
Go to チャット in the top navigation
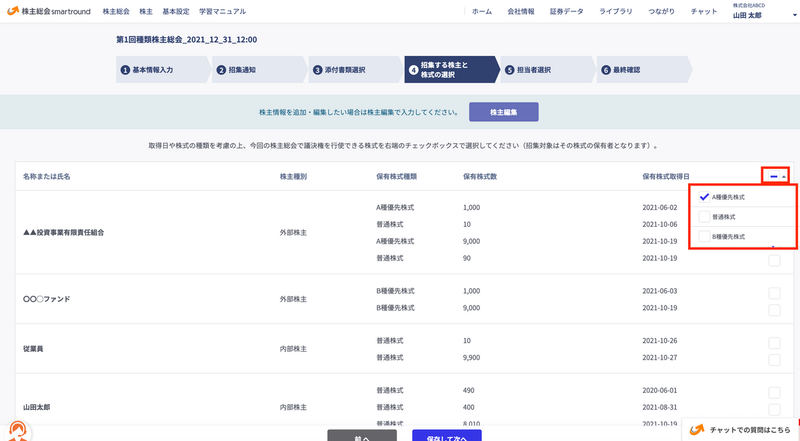704,11
